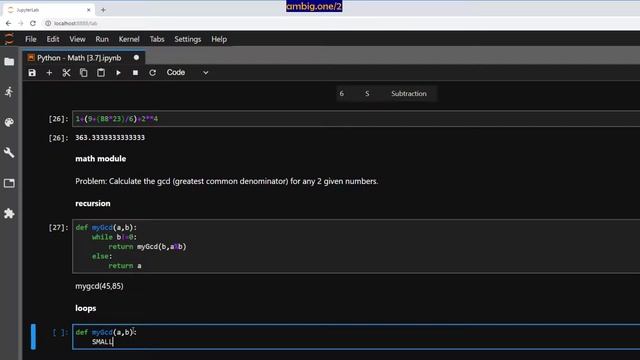Click input cell 26 with arithmetic expression
This screenshot has height=360, width=640.
[356, 119]
